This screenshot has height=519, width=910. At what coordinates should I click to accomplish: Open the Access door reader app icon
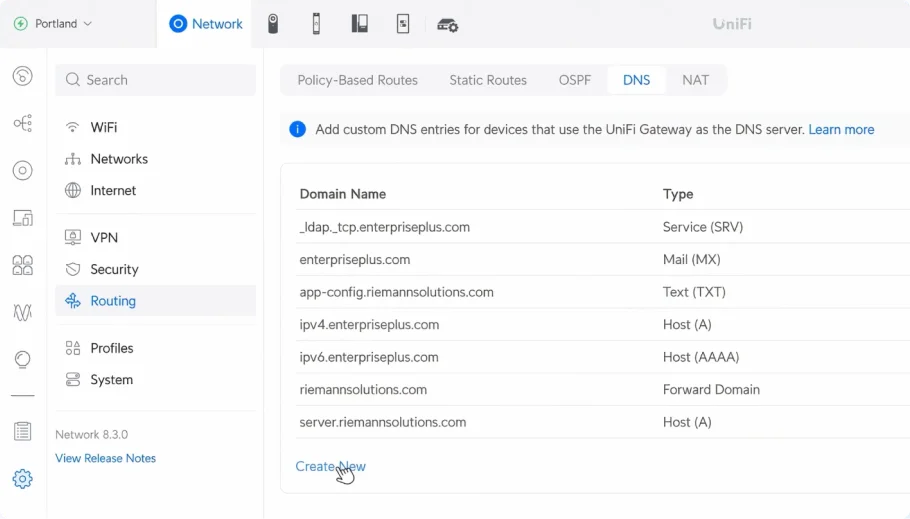tap(316, 24)
